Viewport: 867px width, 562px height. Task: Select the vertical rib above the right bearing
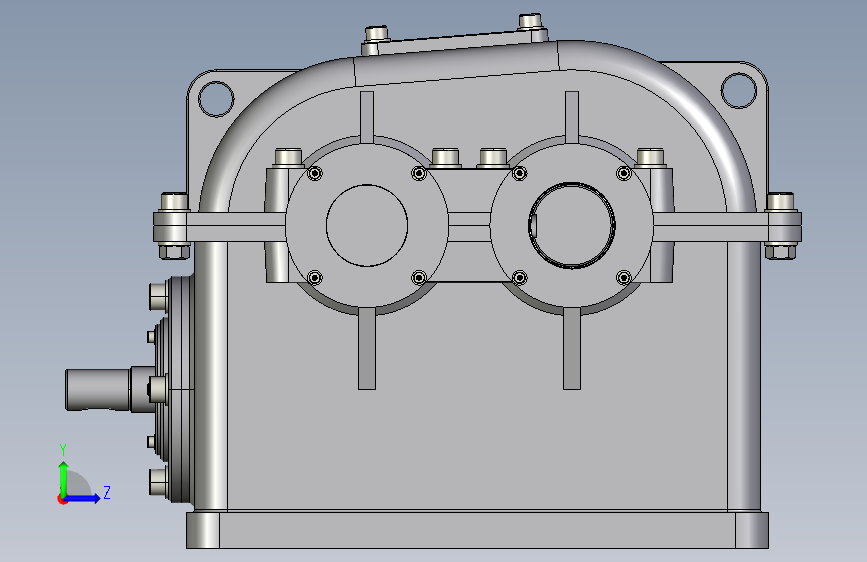tap(572, 116)
